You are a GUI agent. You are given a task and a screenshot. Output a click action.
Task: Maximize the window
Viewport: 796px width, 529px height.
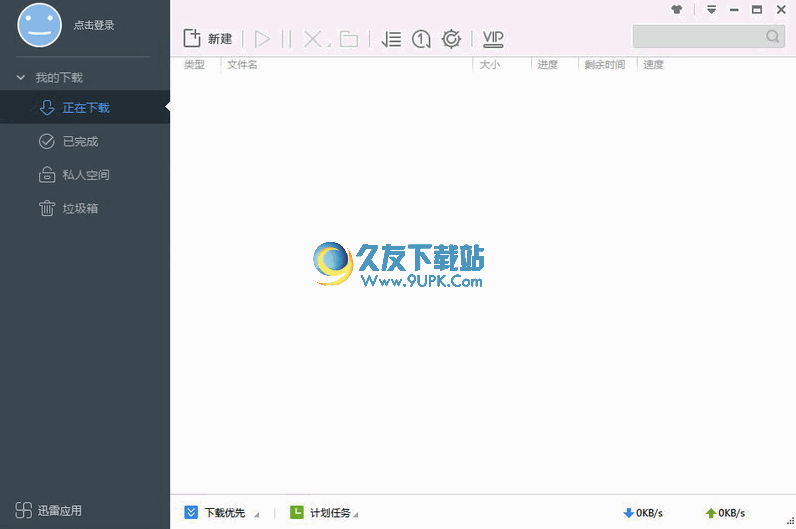pyautogui.click(x=757, y=10)
